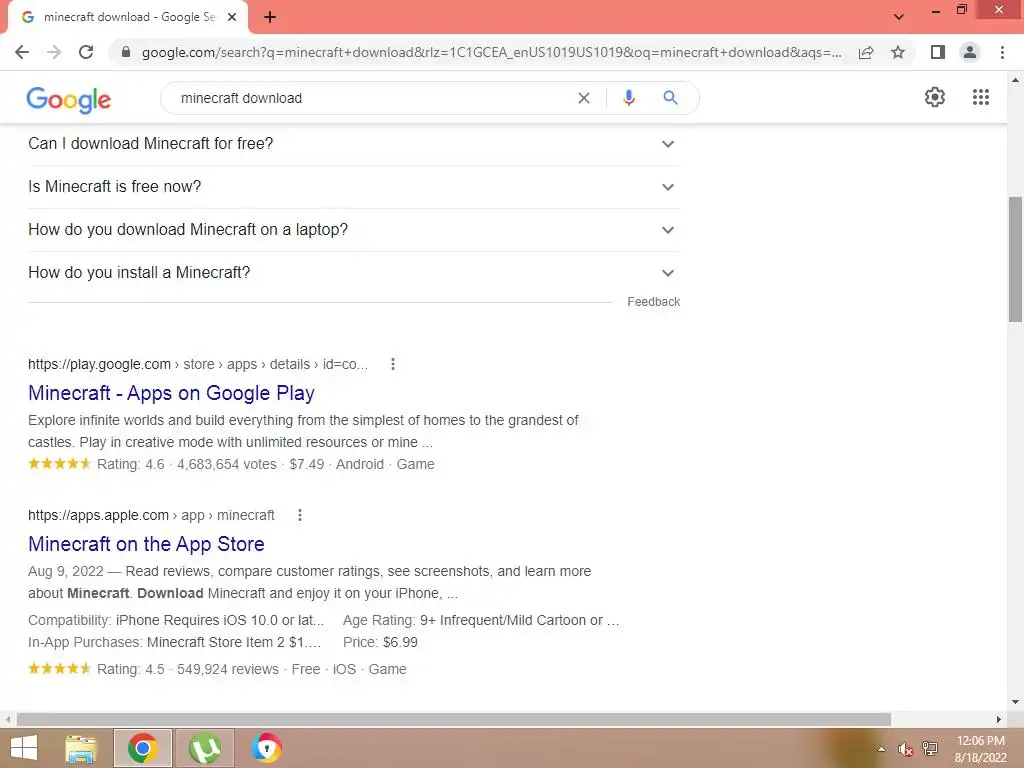This screenshot has height=768, width=1024.
Task: Open the Windows Start button
Action: pos(24,748)
